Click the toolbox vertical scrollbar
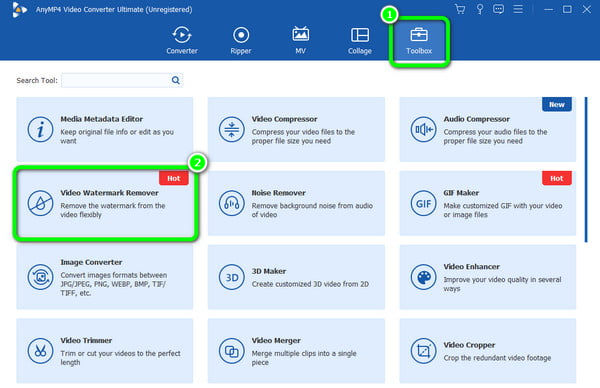Screen dimensions: 600x388 coord(586,170)
